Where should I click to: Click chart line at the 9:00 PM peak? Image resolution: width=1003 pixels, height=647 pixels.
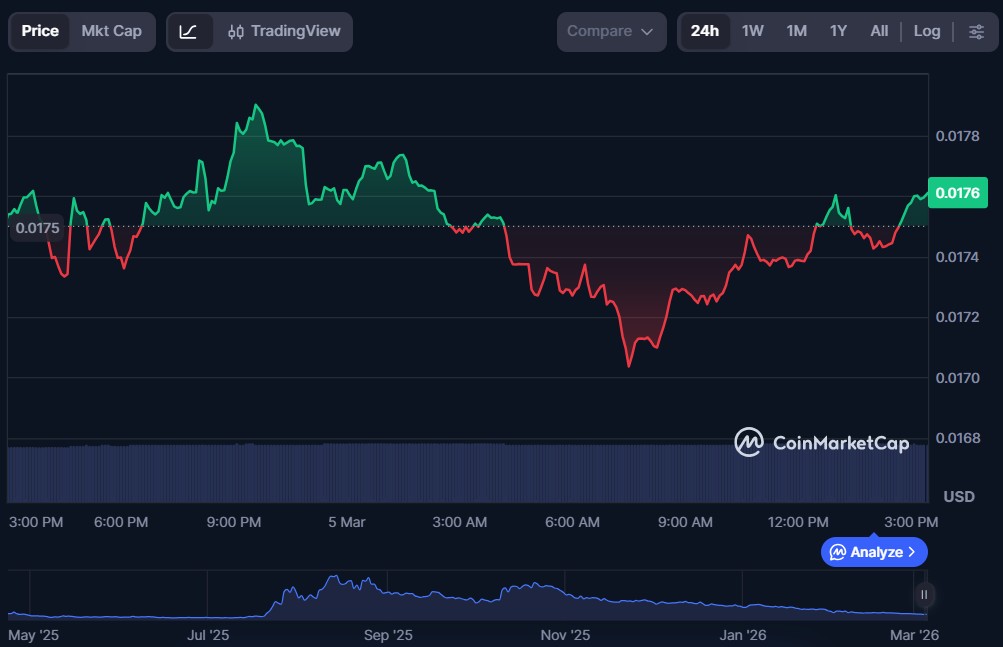pyautogui.click(x=257, y=105)
